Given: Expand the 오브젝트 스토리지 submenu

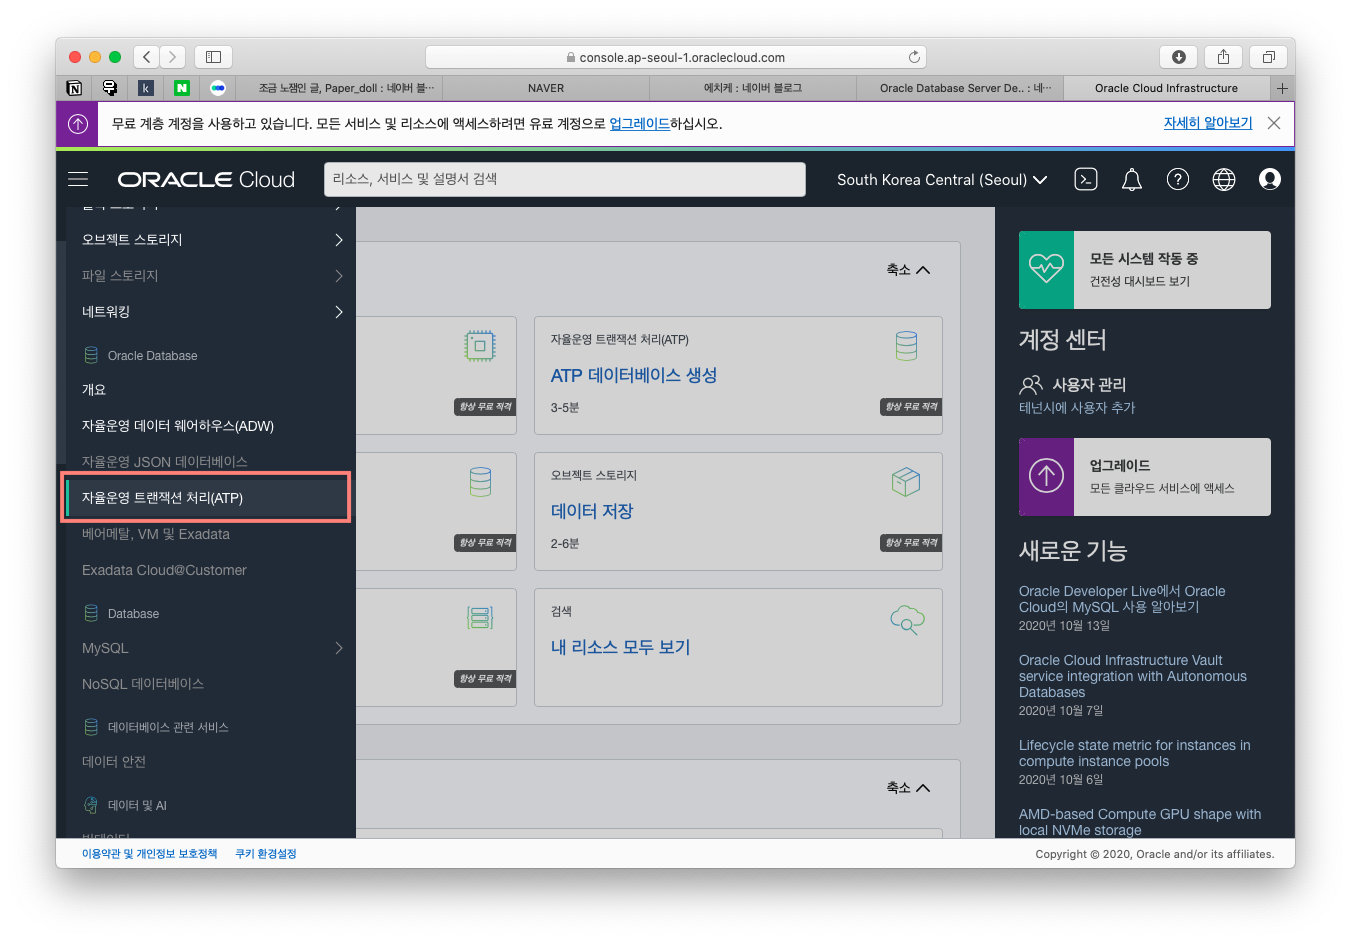Looking at the screenshot, I should click(x=338, y=240).
